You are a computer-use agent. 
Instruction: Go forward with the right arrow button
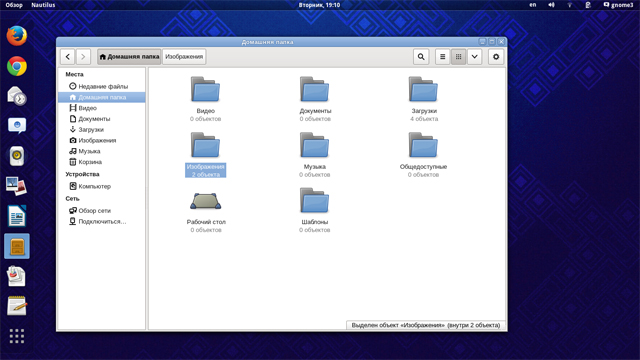click(x=83, y=57)
